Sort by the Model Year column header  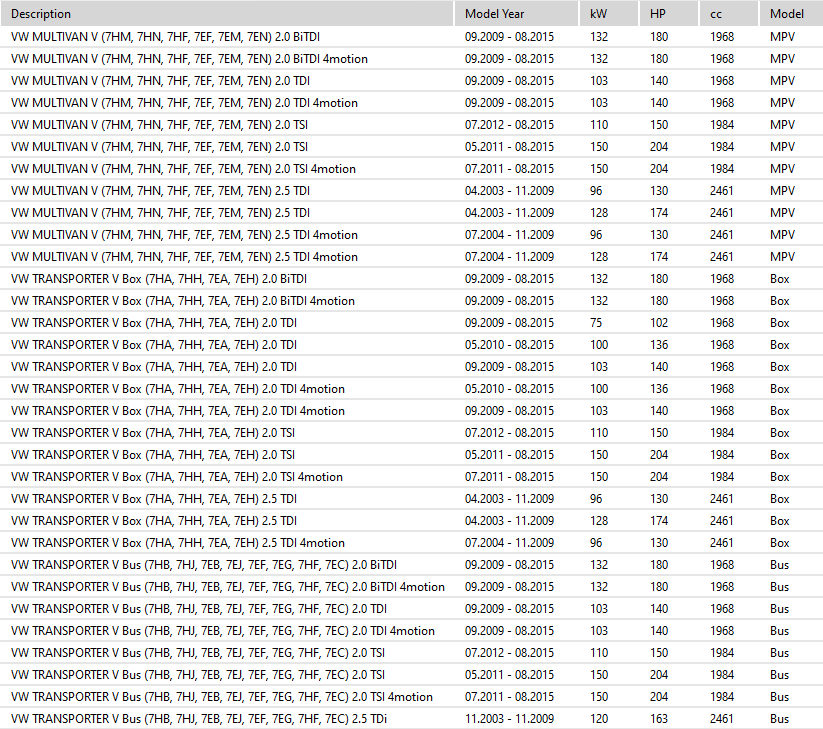point(516,14)
